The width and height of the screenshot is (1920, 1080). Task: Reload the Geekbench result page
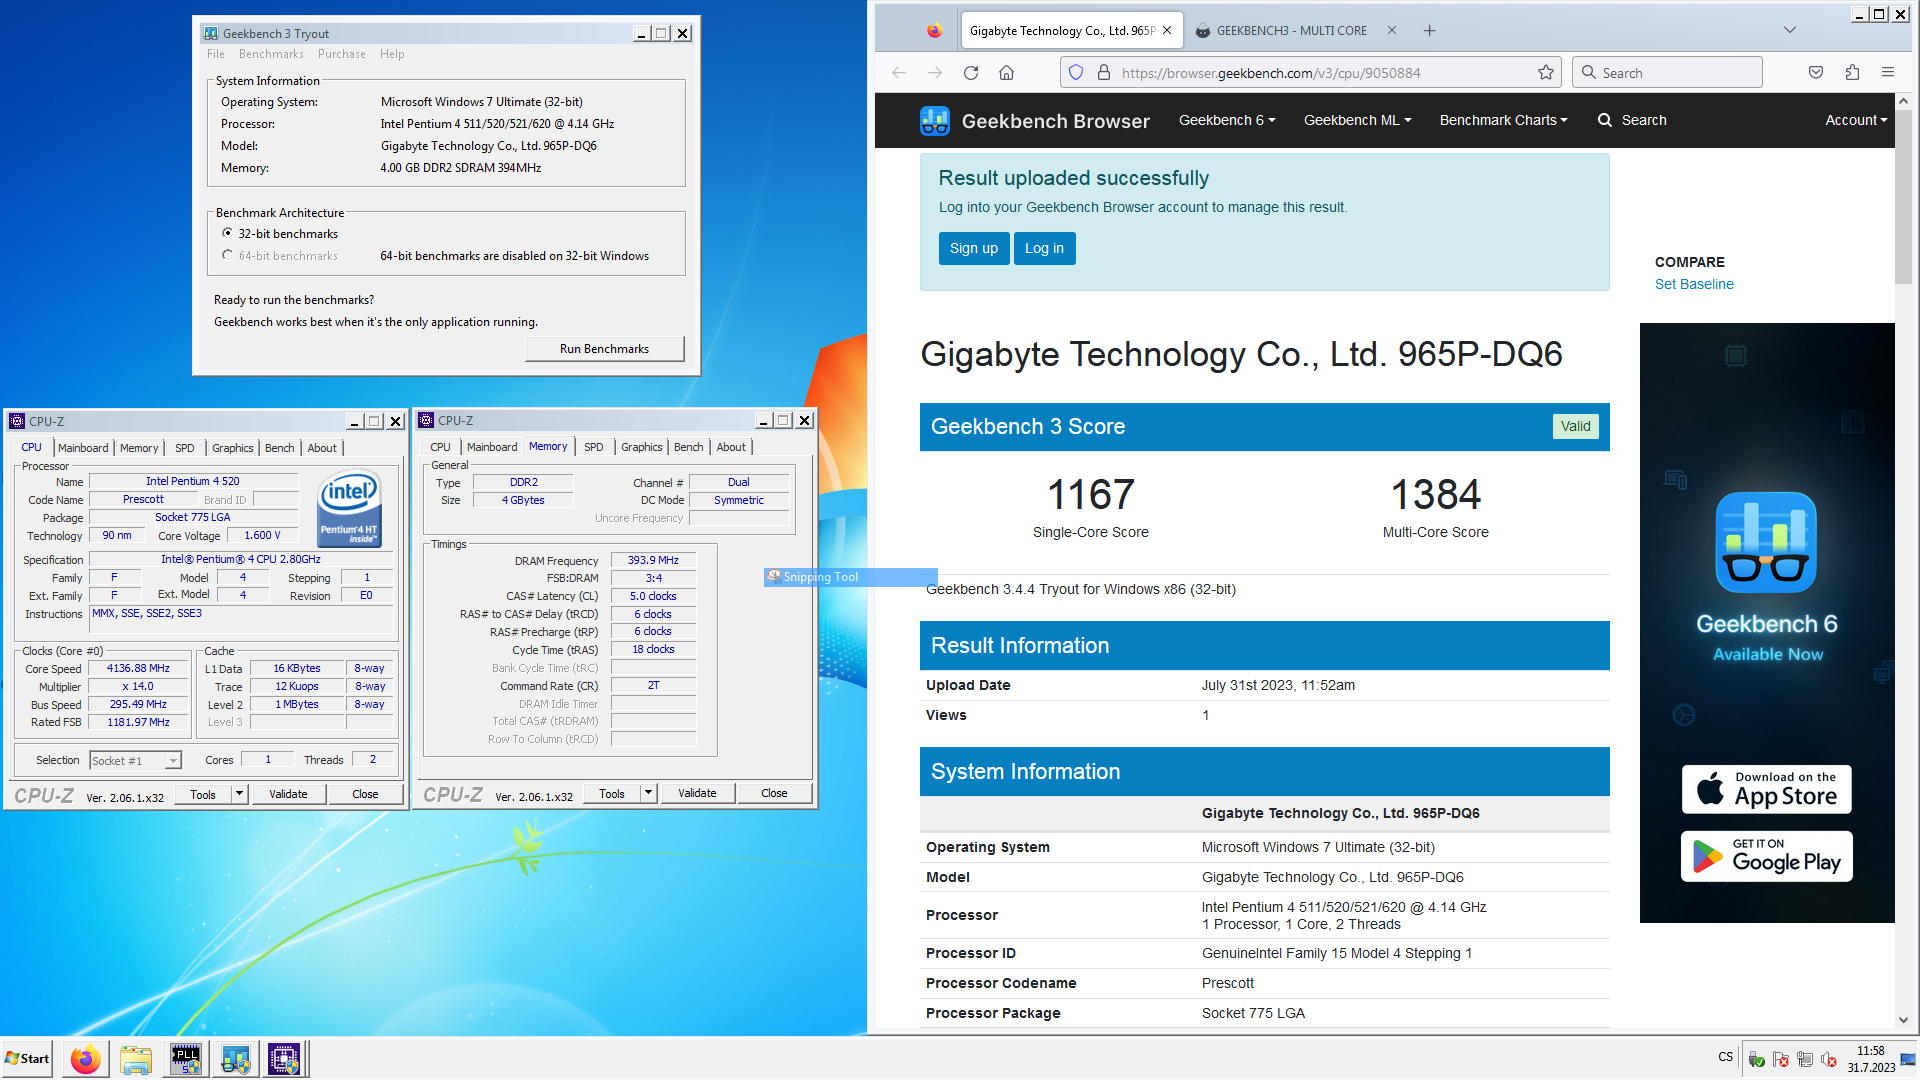[x=970, y=72]
